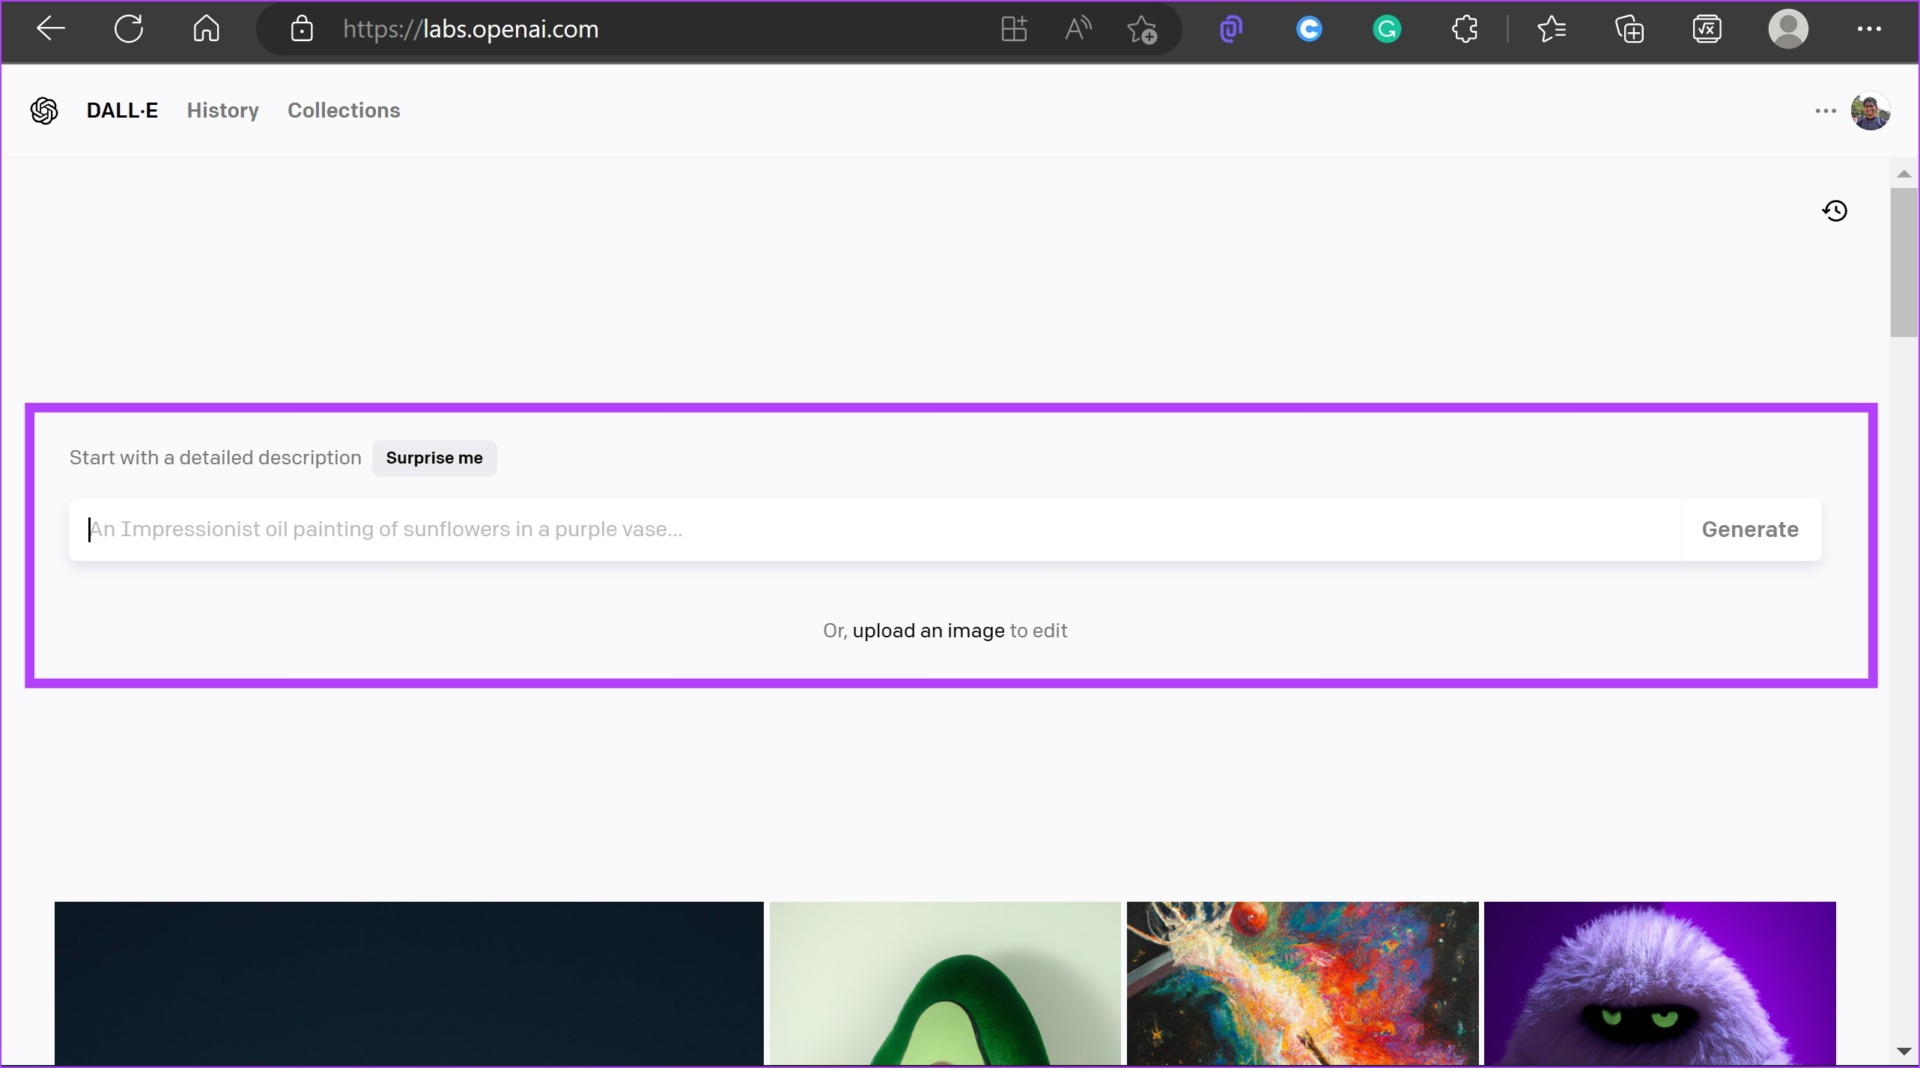Click the browser home icon
The height and width of the screenshot is (1068, 1920).
coord(206,29)
